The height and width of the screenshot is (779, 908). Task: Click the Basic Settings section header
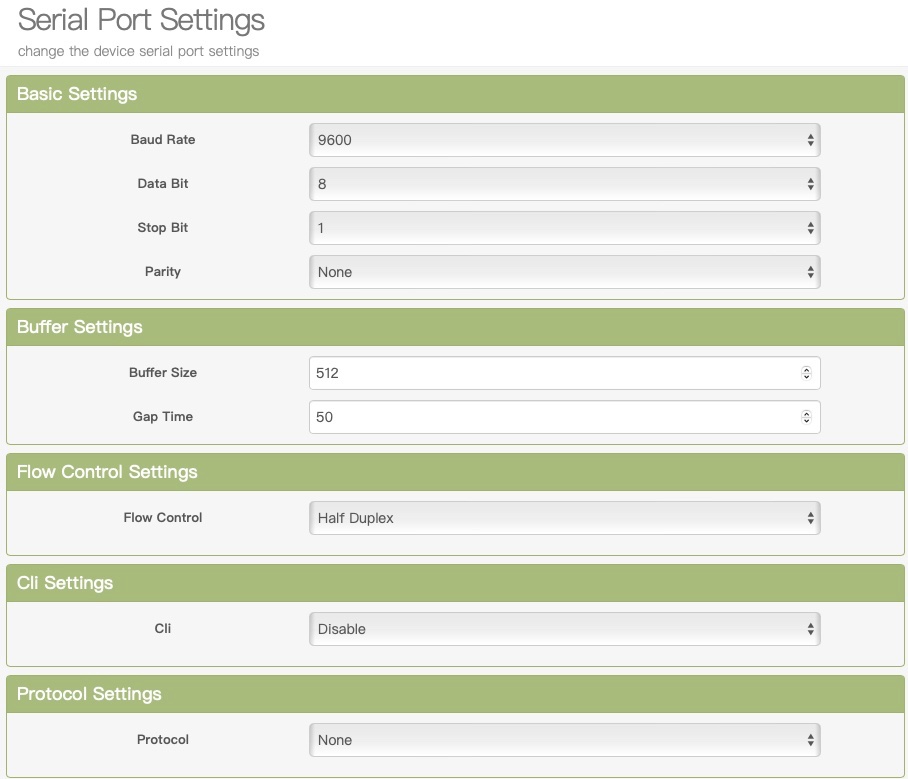click(77, 94)
